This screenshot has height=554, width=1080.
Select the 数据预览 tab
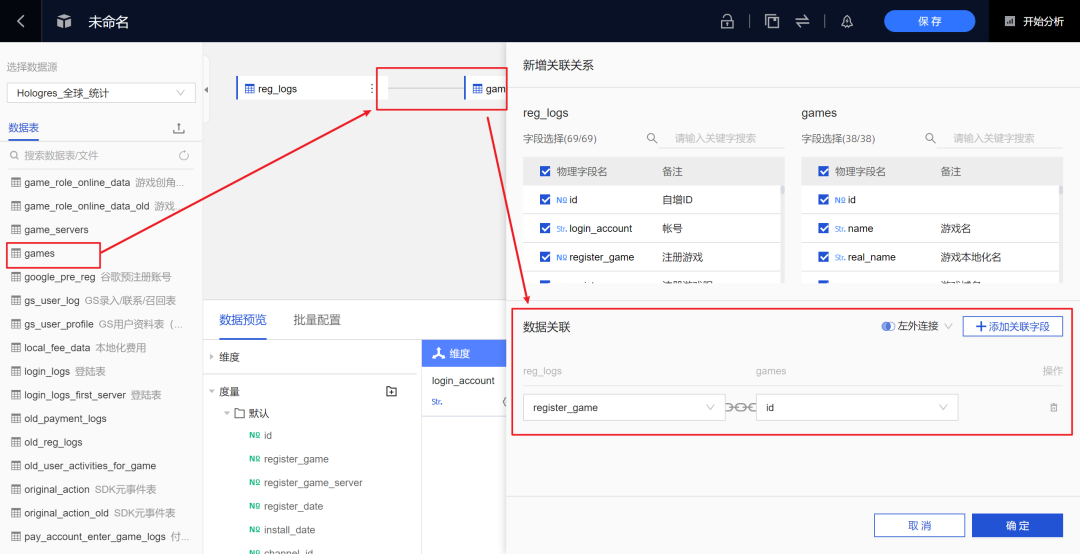[x=242, y=320]
